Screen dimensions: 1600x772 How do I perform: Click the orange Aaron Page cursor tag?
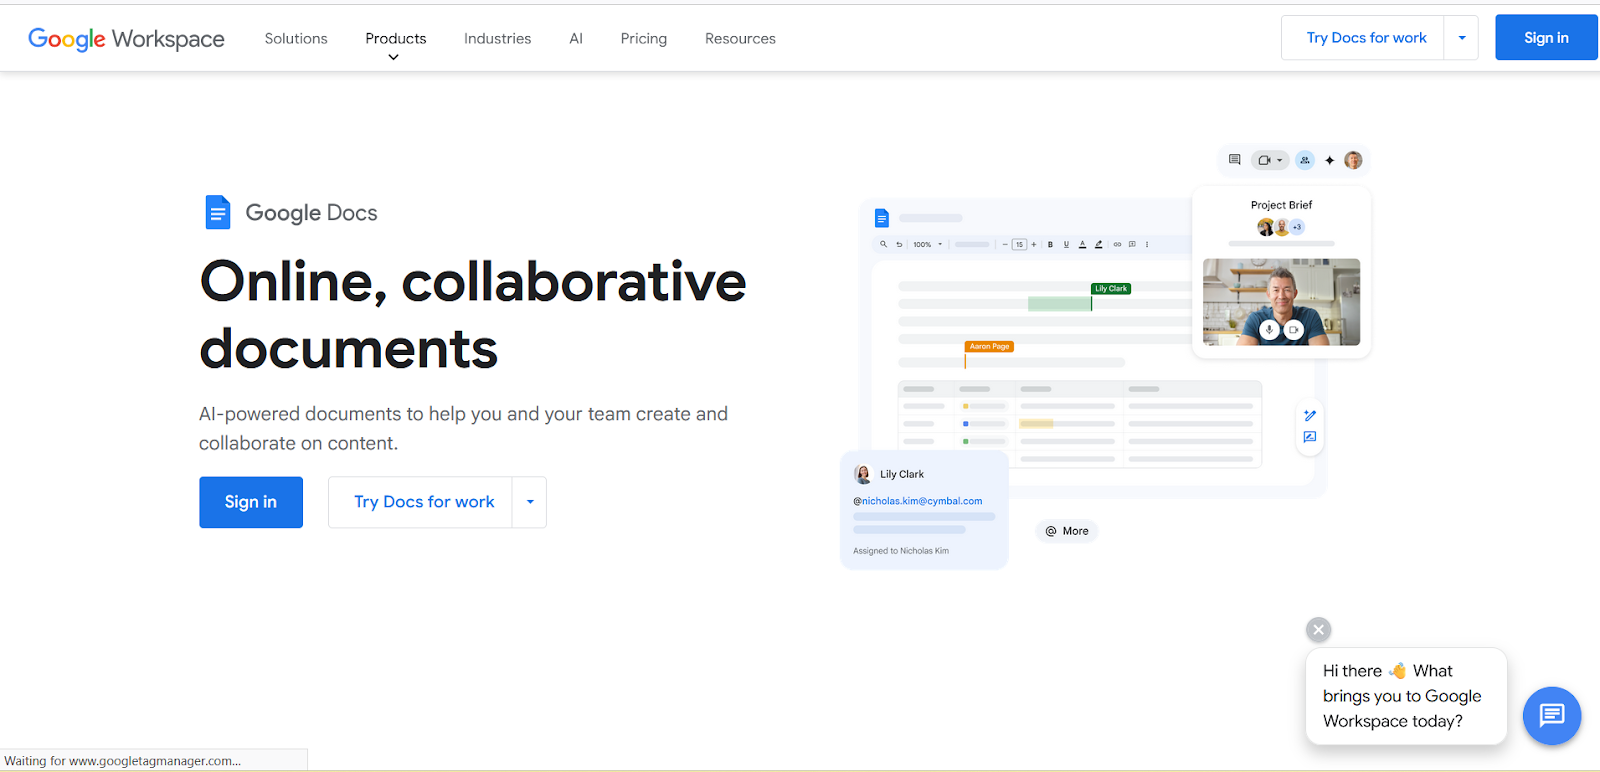coord(989,346)
